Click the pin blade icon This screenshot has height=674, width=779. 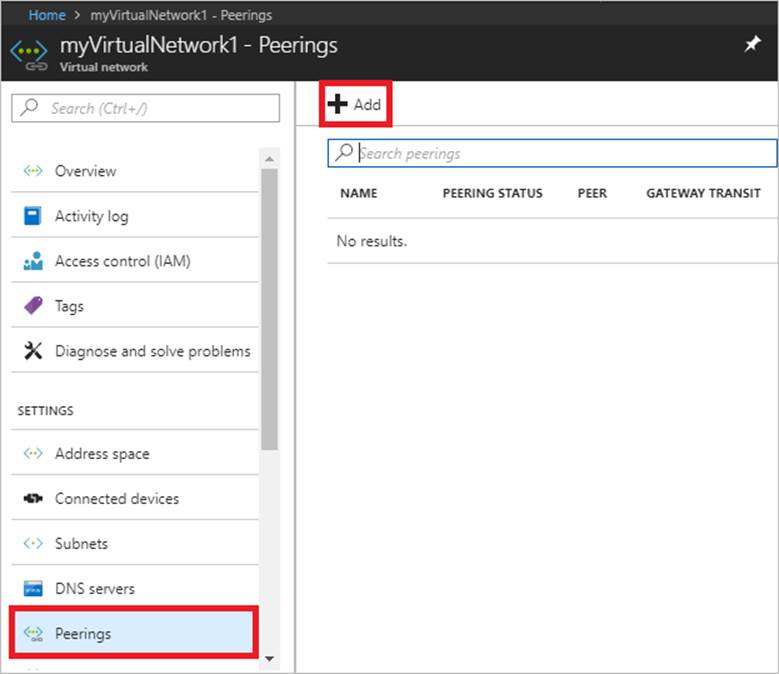[752, 45]
